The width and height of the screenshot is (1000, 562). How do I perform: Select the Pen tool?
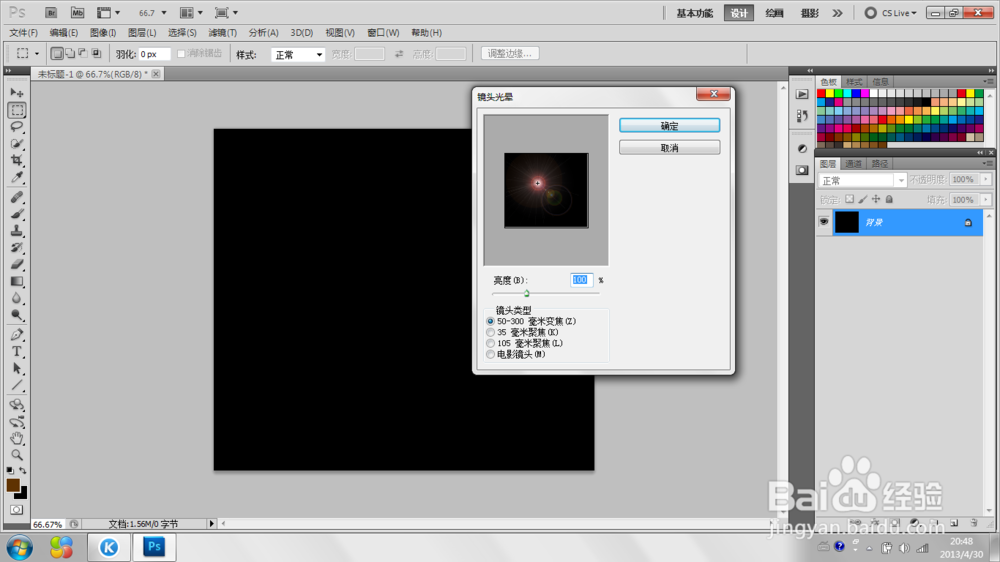coord(17,335)
